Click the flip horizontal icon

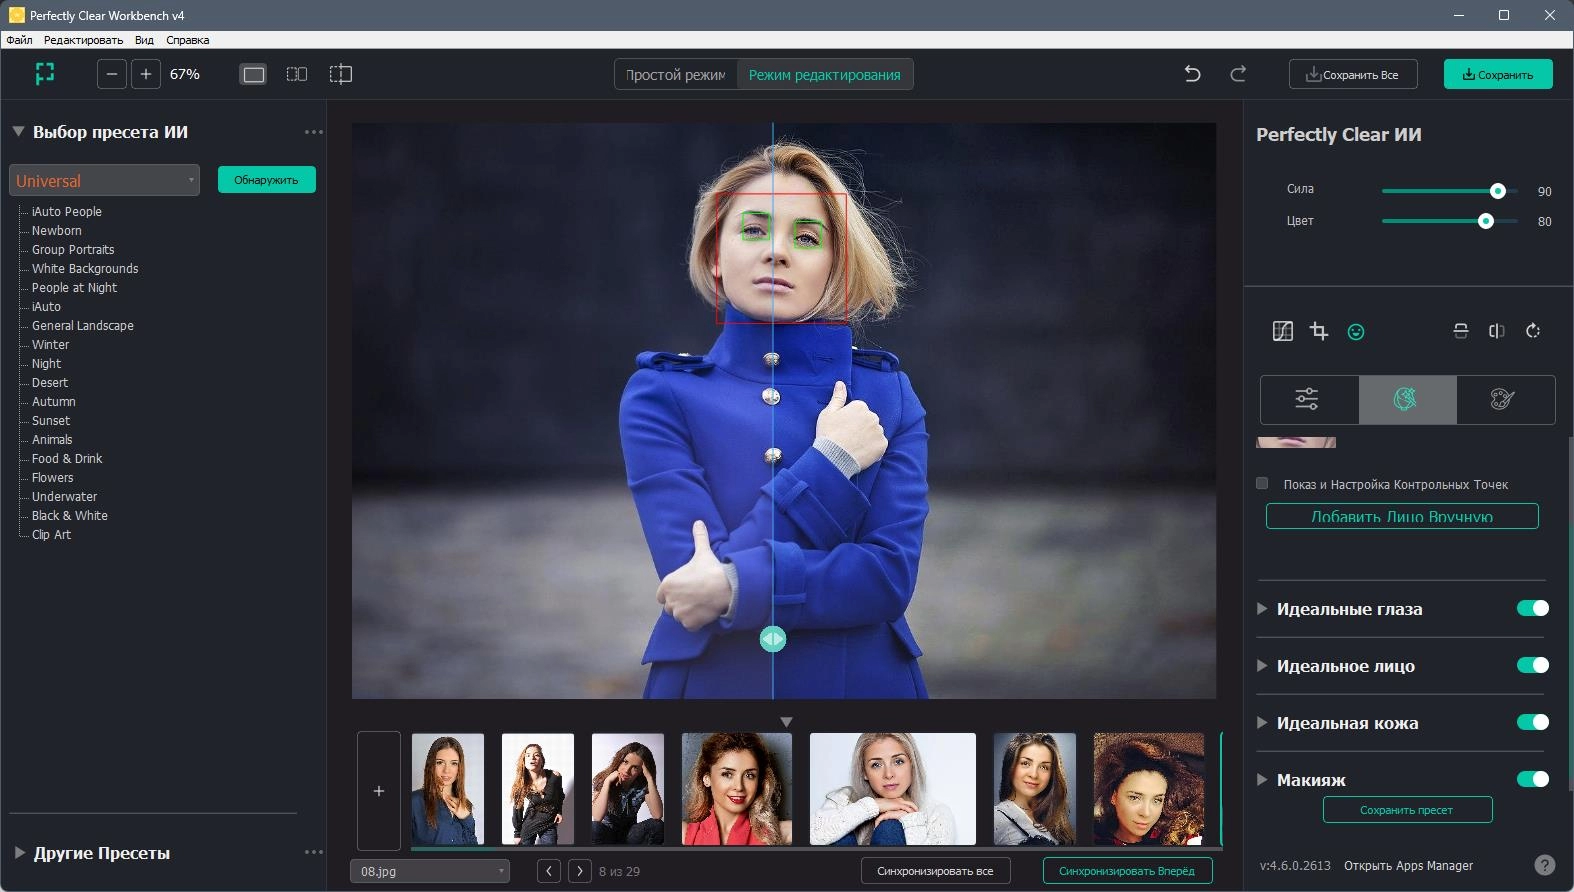coord(1497,331)
